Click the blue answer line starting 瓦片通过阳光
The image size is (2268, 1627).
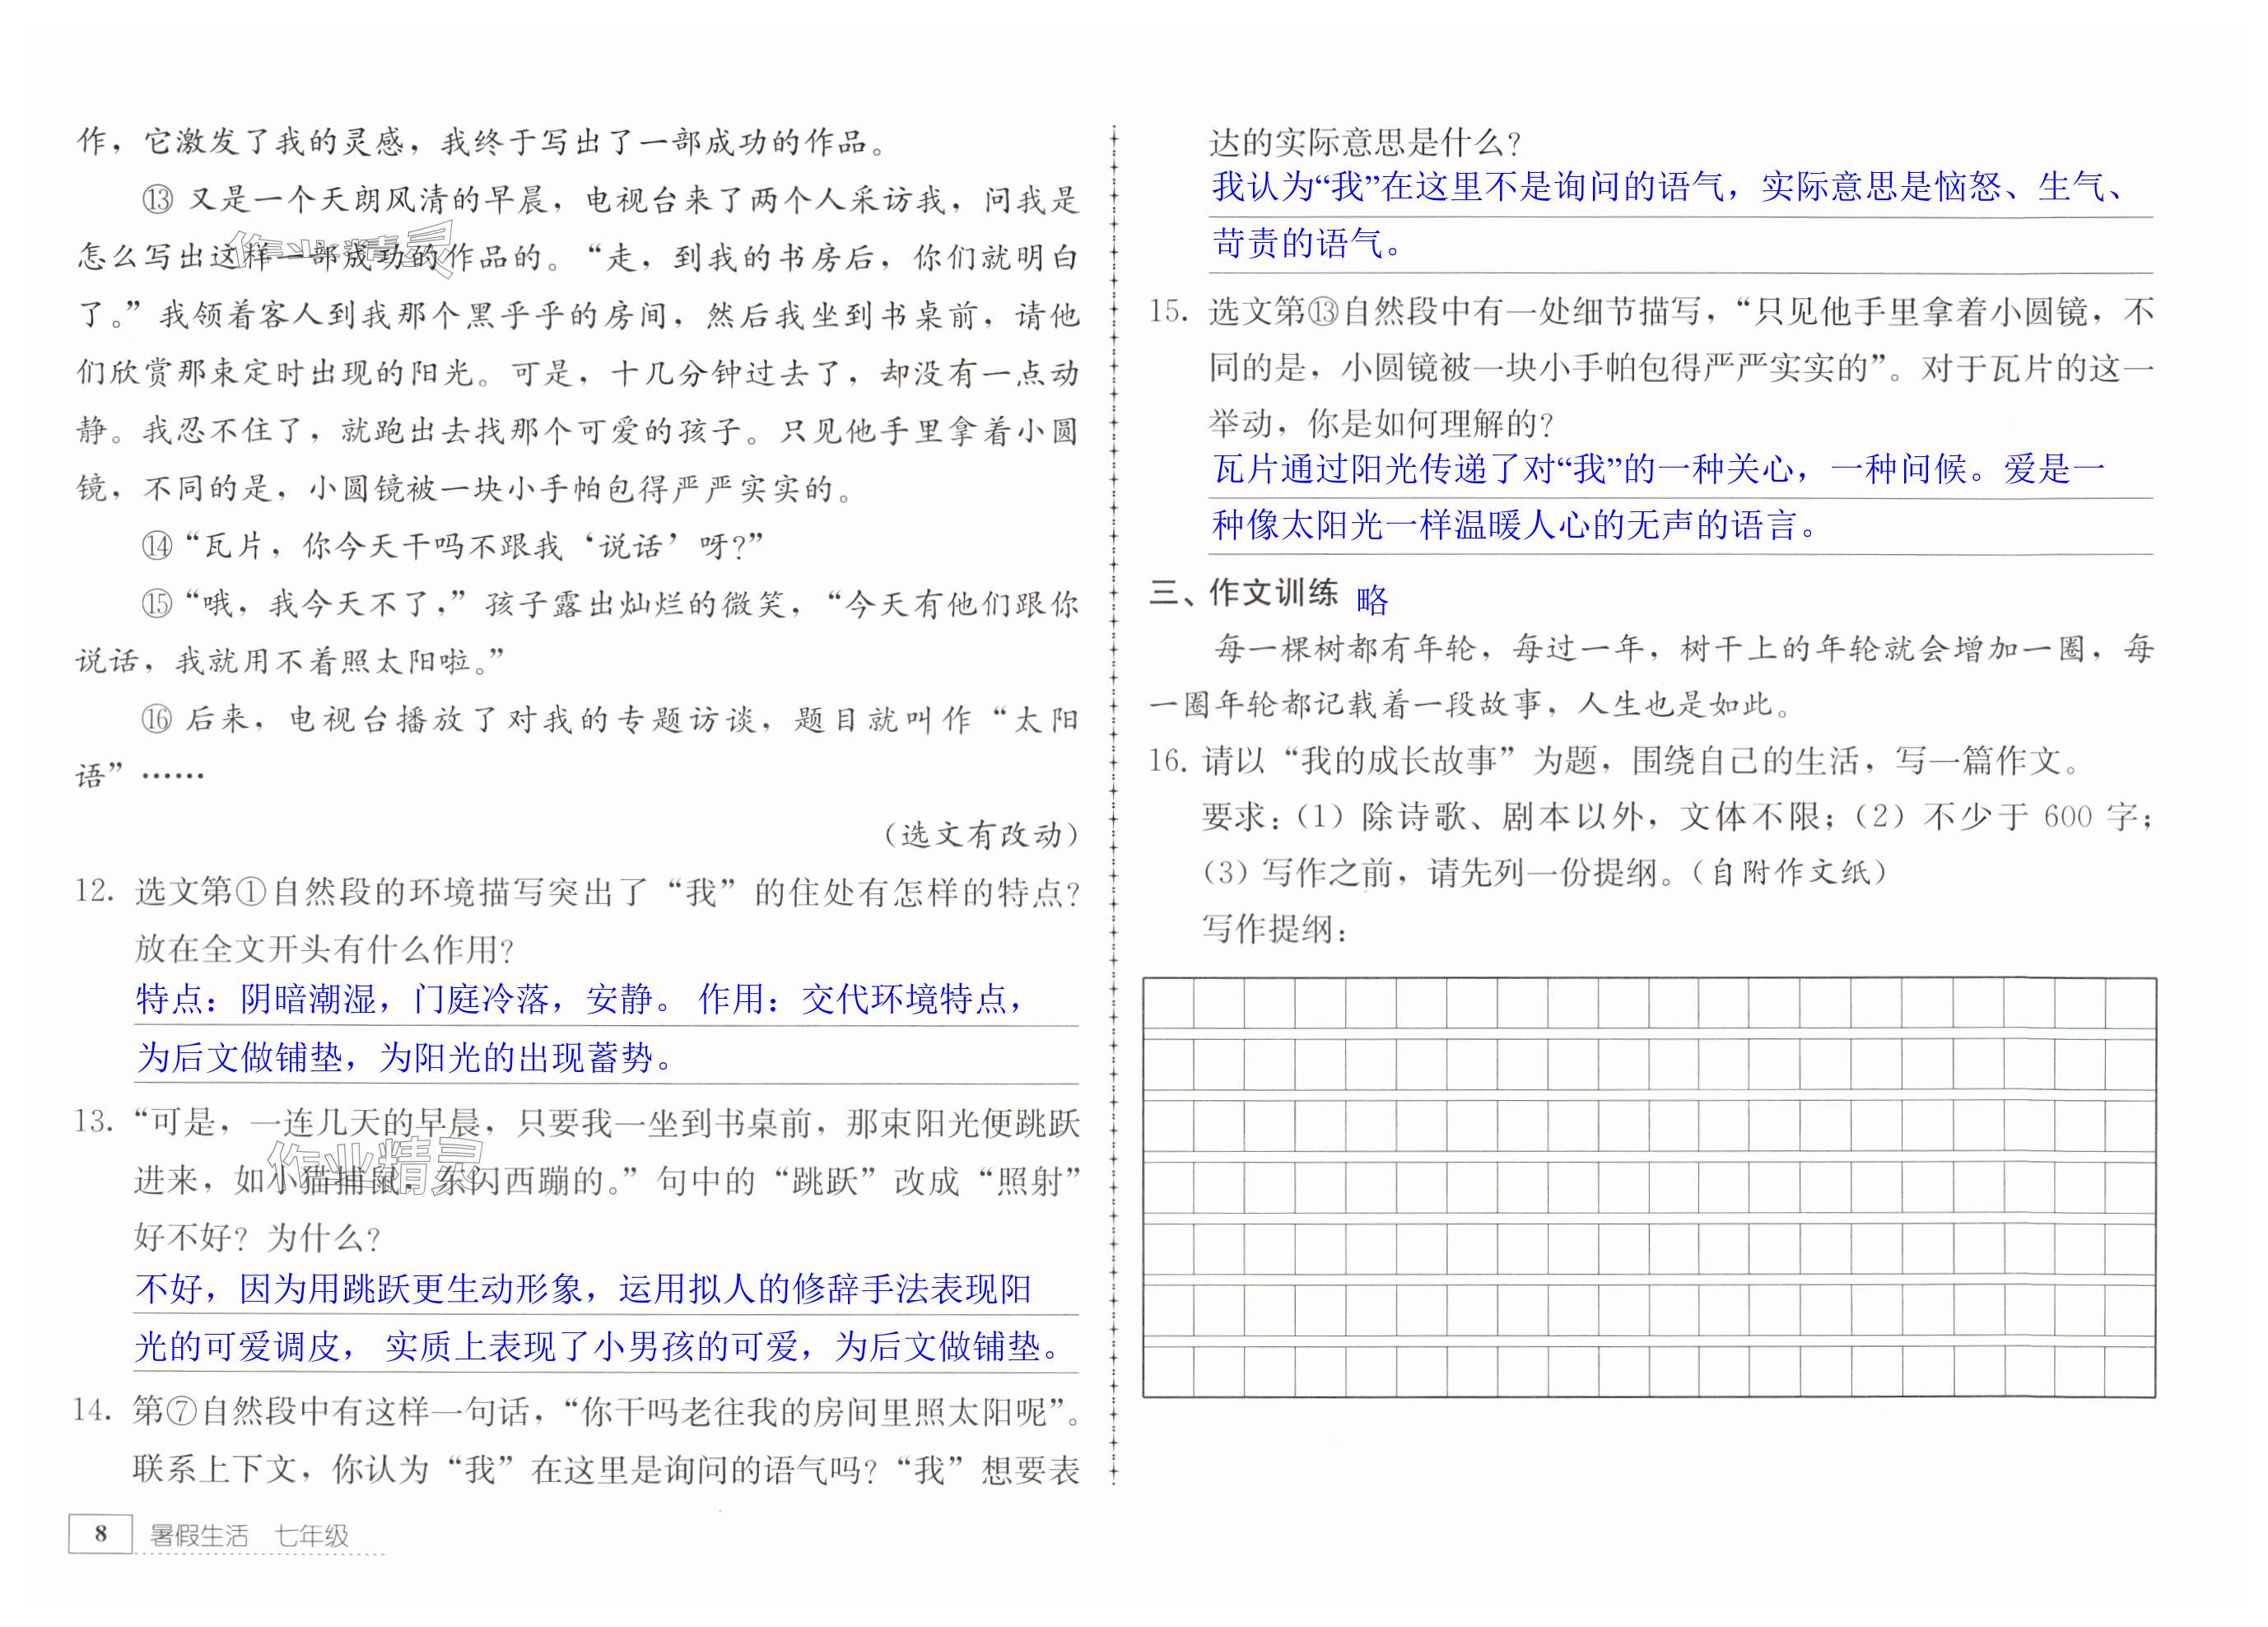(1658, 469)
